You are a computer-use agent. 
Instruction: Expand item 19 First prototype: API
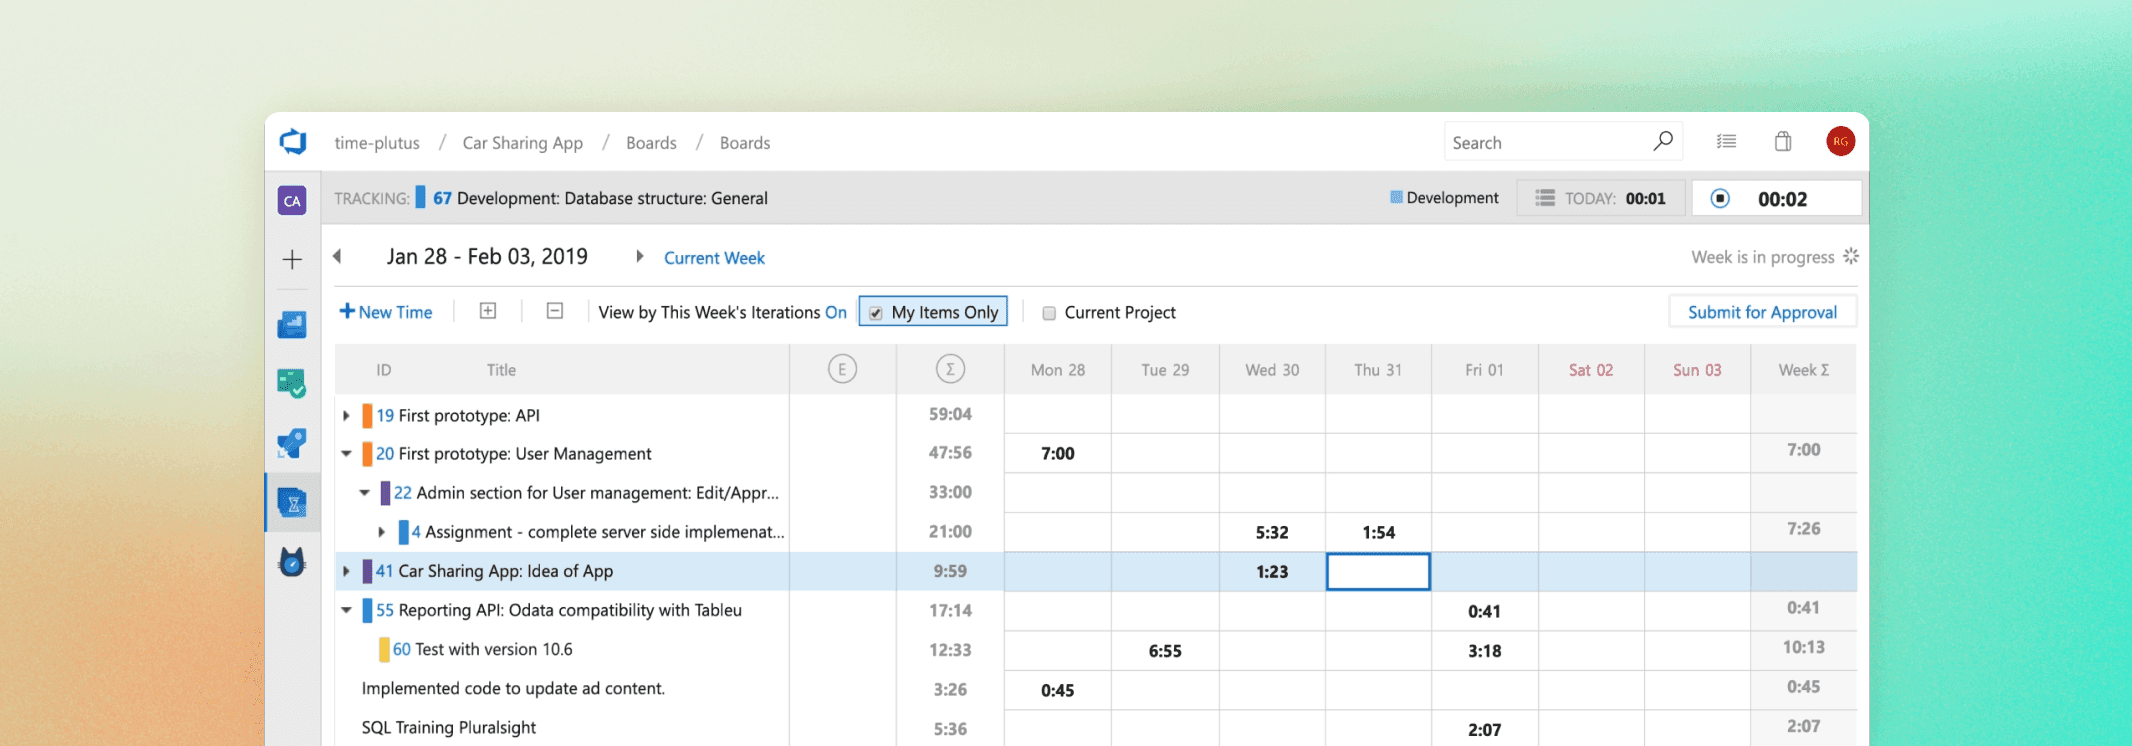[346, 415]
